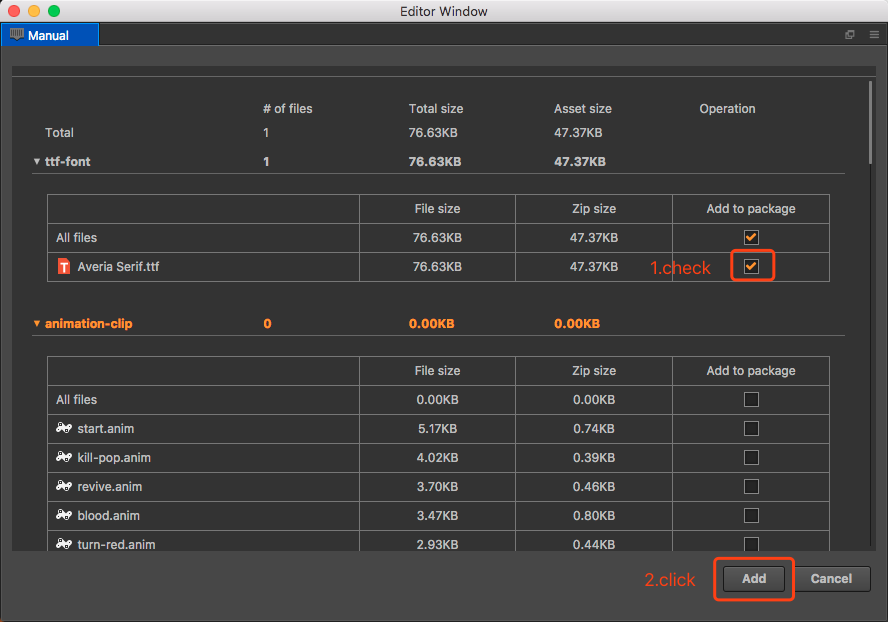Screen dimensions: 888x622
Task: Click the blood.anim animation icon
Action: pos(64,515)
